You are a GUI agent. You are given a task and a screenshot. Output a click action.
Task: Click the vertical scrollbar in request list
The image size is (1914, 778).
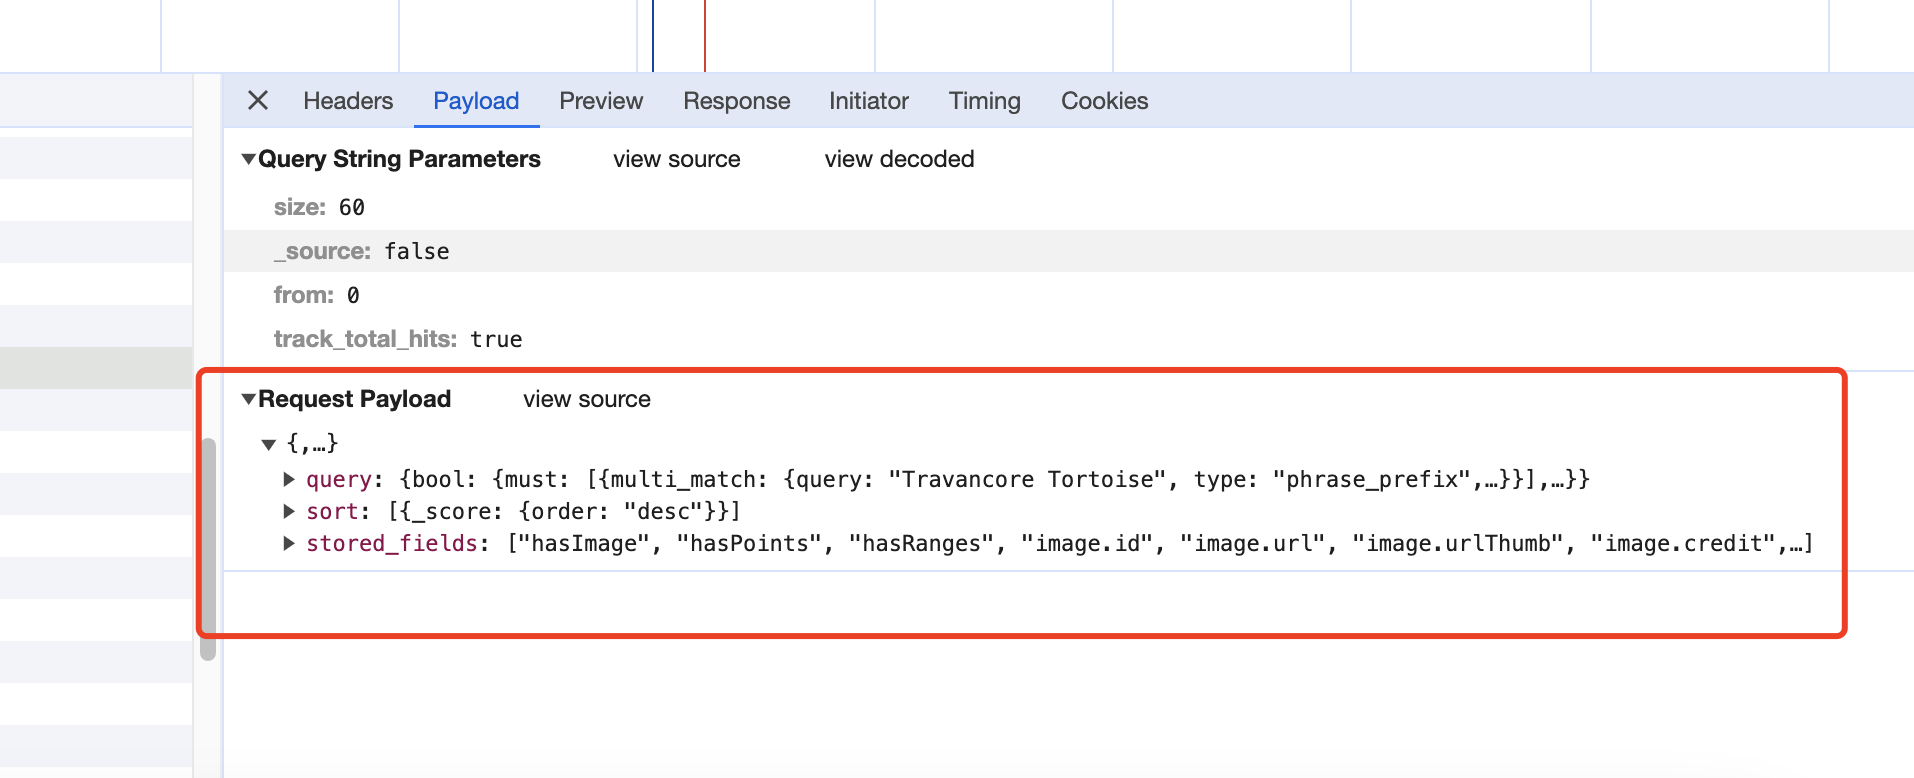click(x=208, y=548)
